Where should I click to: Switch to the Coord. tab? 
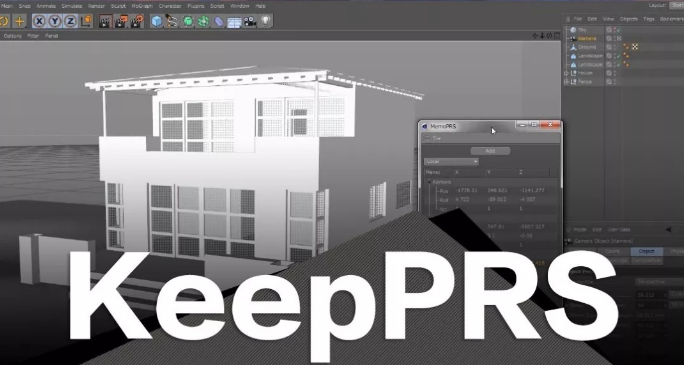[x=614, y=251]
